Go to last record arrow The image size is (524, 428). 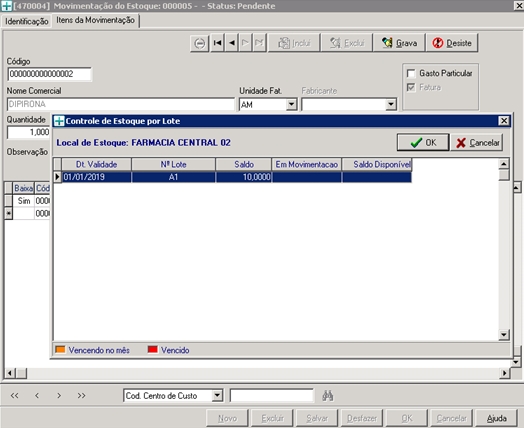click(259, 43)
